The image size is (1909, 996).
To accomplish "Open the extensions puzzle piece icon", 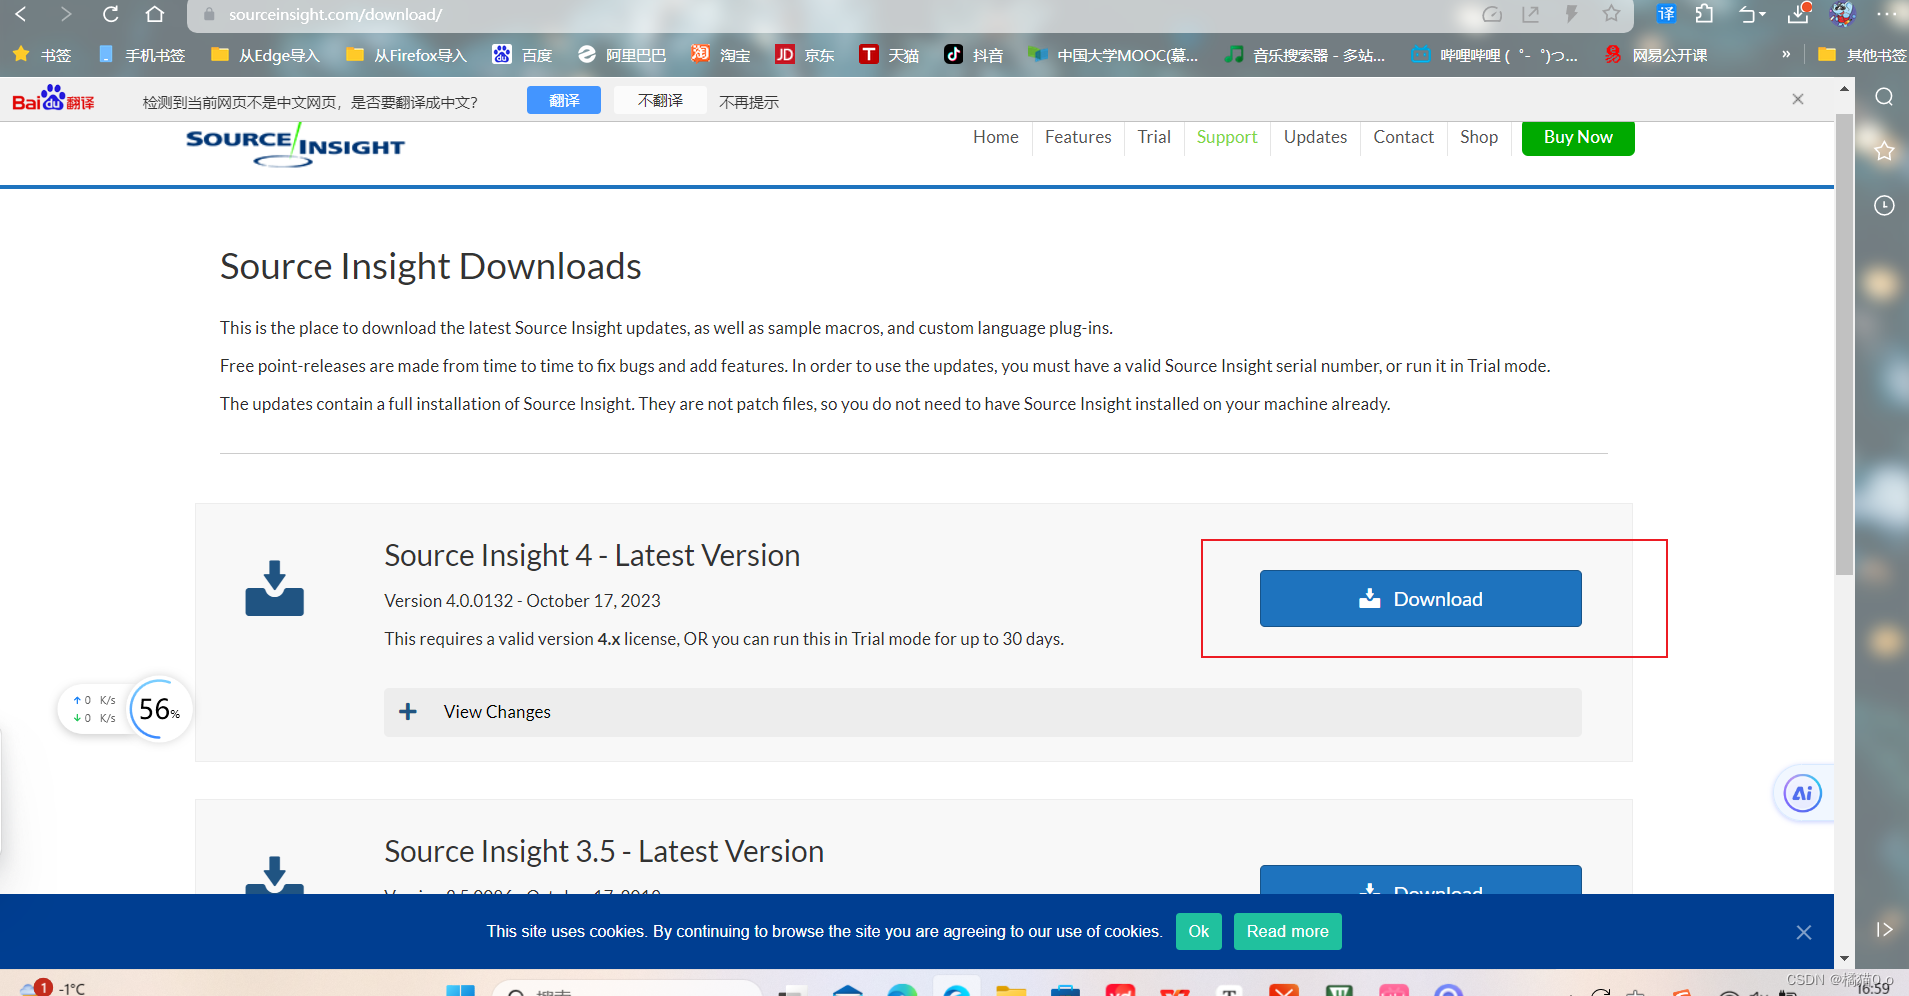I will tap(1705, 14).
